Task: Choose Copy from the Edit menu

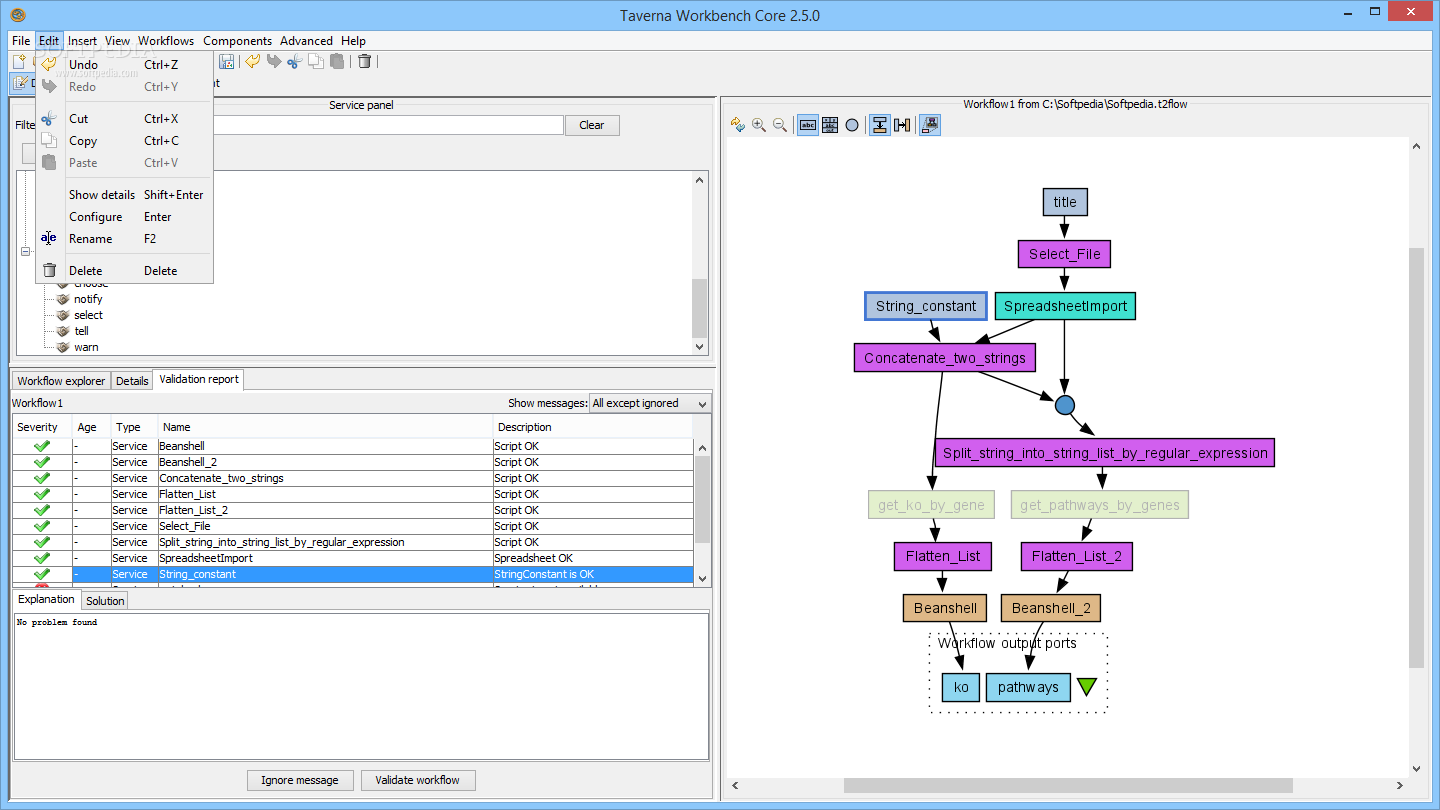Action: click(124, 140)
